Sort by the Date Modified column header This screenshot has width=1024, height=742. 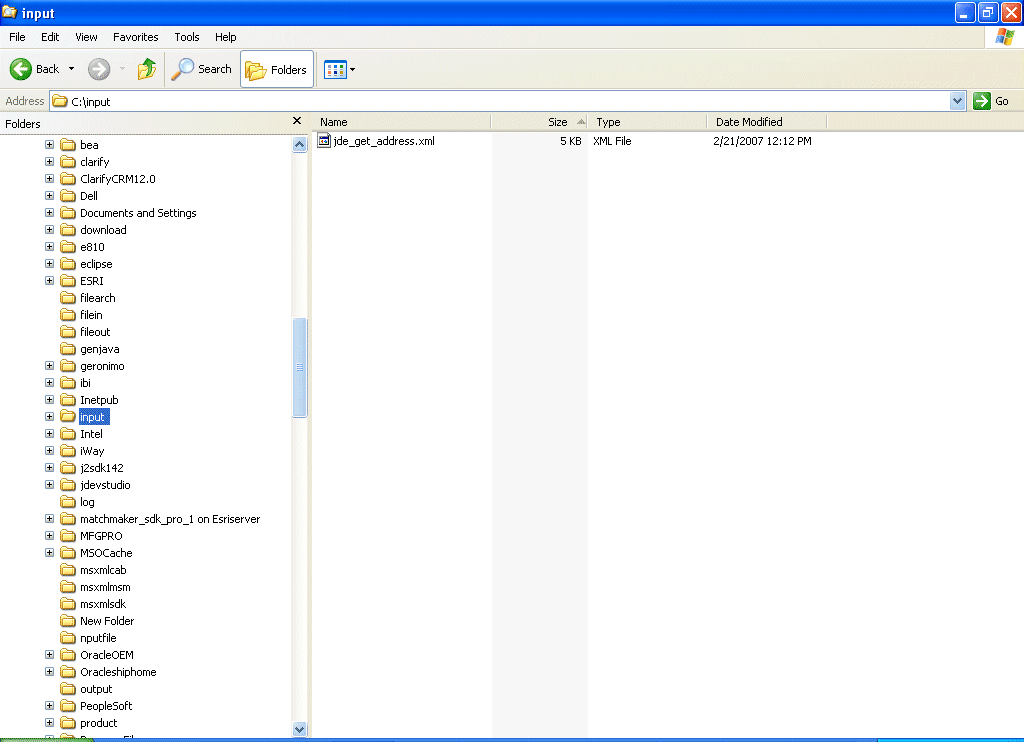752,121
